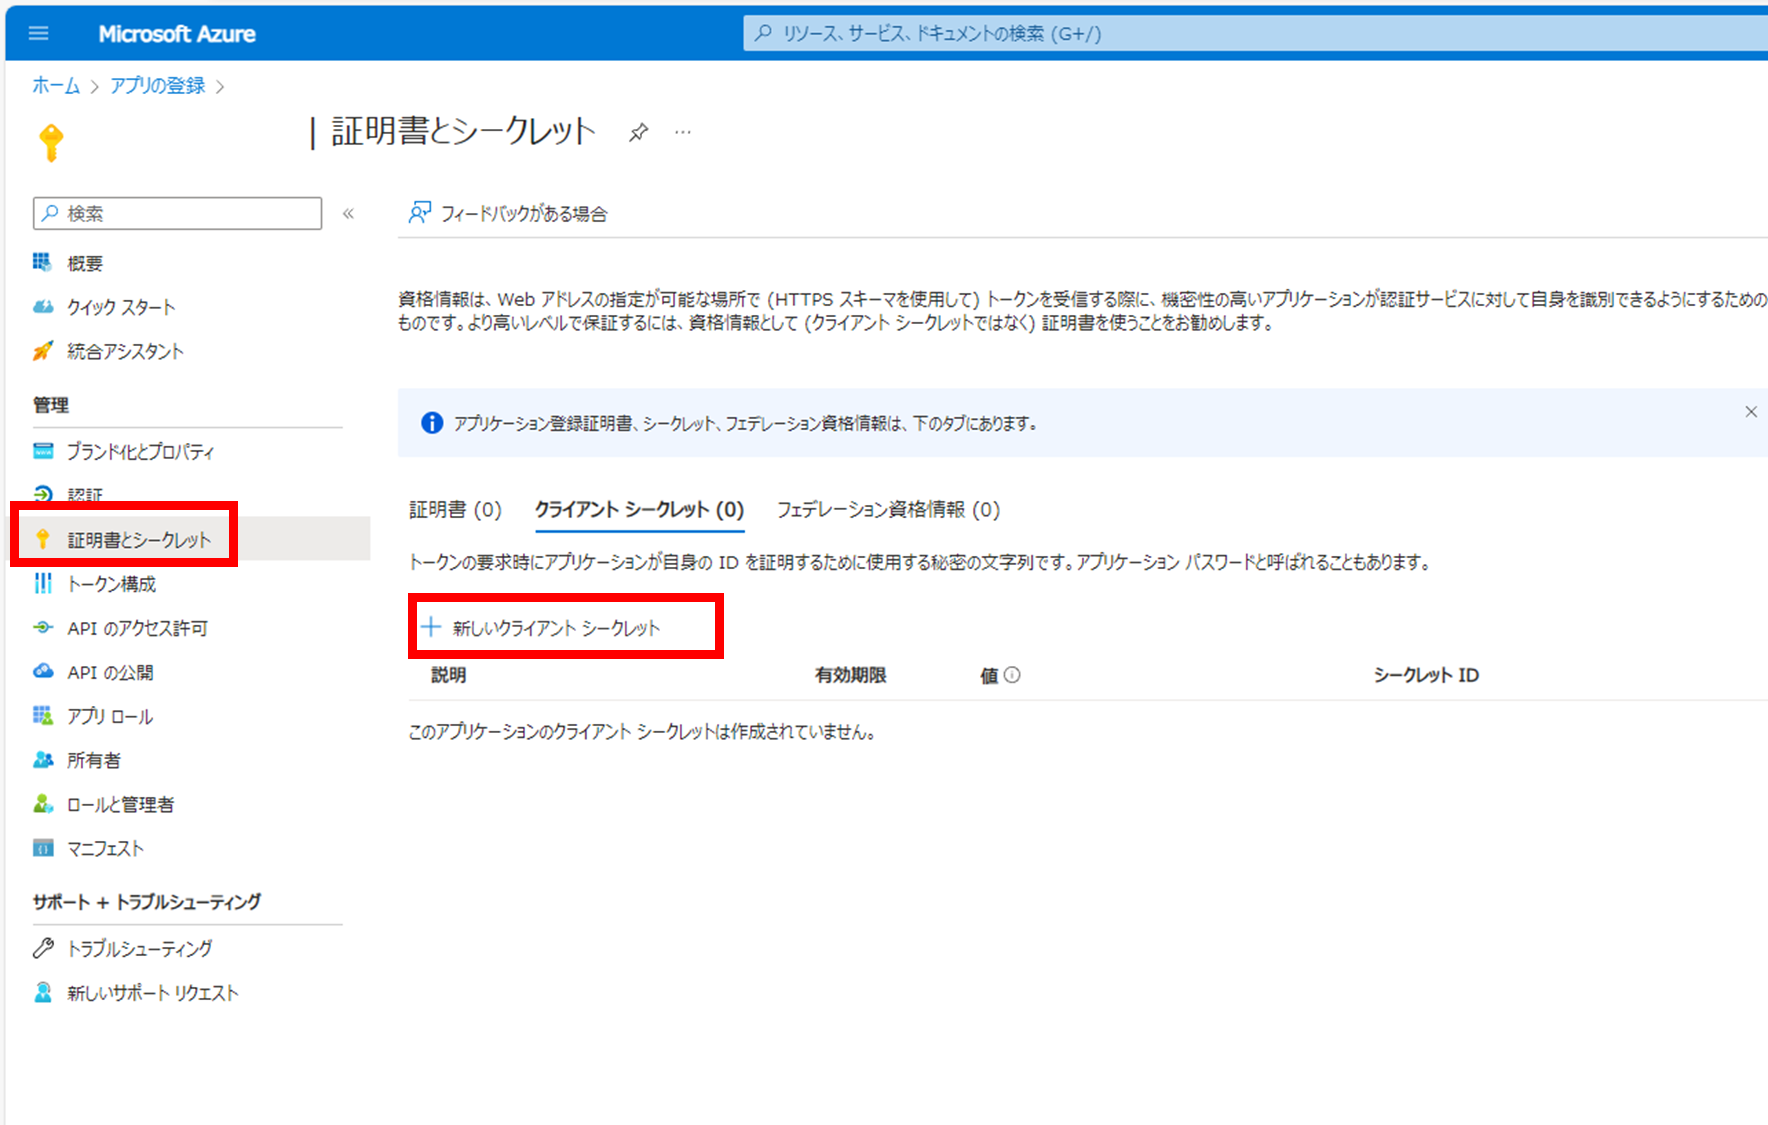
Task: Click the 新しいサポート リクエスト person icon
Action: tap(43, 992)
